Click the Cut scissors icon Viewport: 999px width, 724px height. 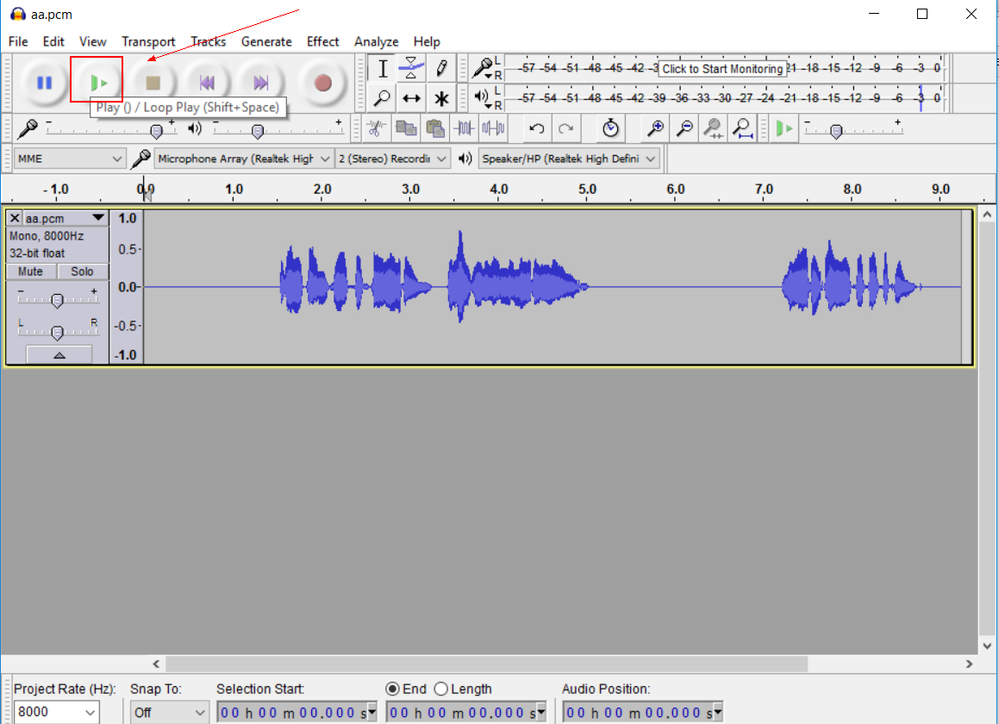[x=376, y=129]
